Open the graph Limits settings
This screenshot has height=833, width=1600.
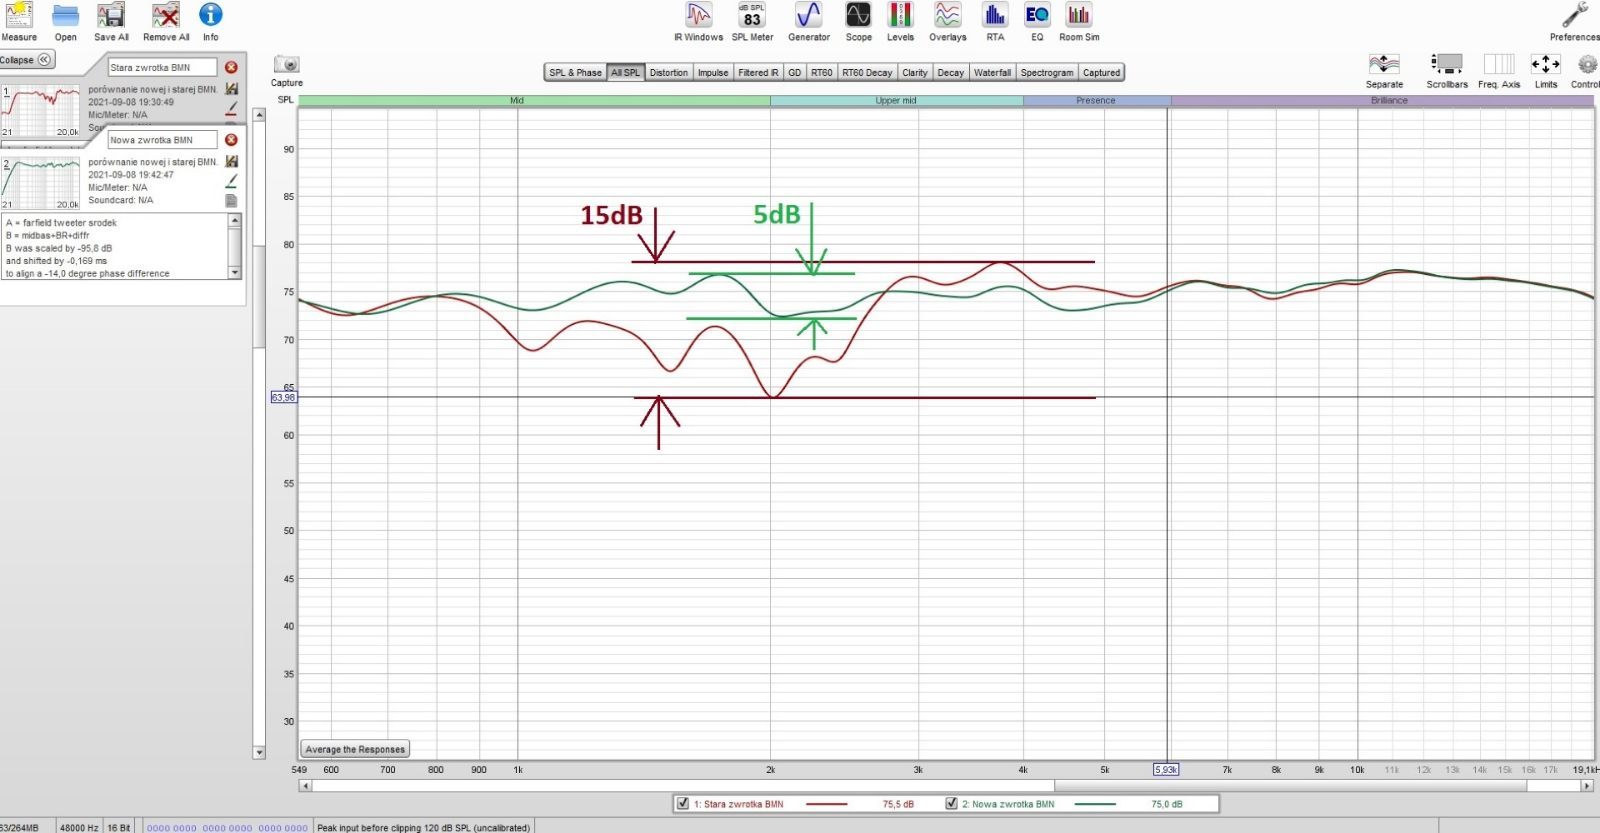[x=1546, y=71]
